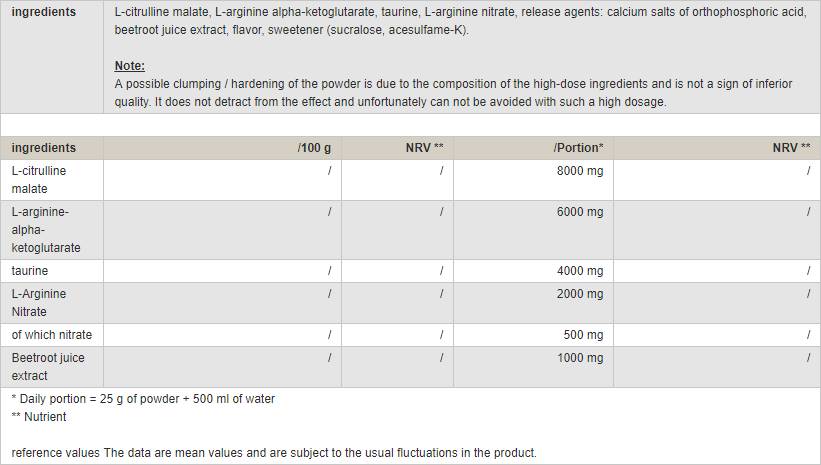Click the 4000 mg portion value
The height and width of the screenshot is (465, 821).
pos(580,271)
